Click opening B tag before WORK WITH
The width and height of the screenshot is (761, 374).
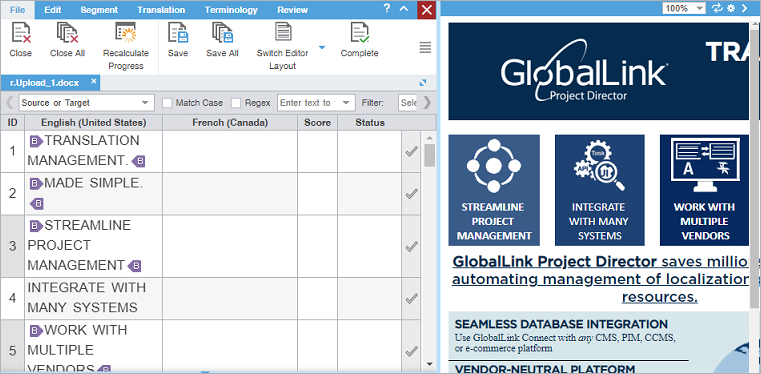(36, 331)
